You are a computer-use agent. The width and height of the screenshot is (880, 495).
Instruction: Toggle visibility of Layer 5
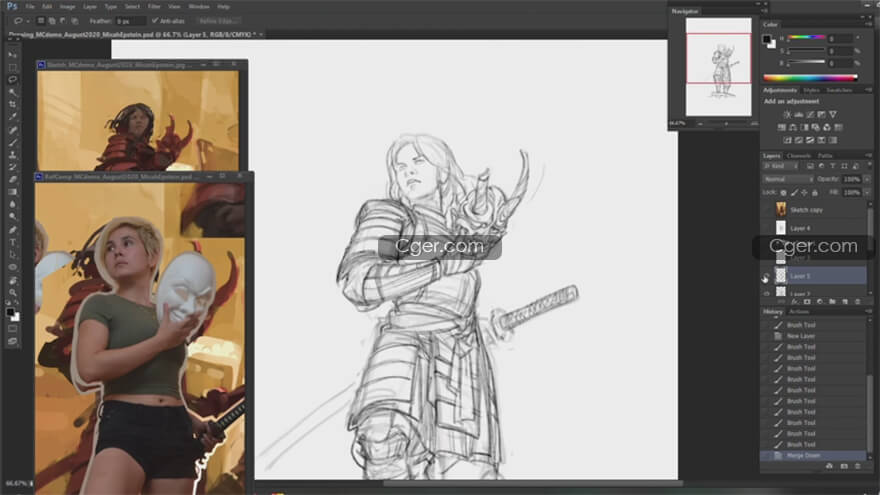click(767, 276)
